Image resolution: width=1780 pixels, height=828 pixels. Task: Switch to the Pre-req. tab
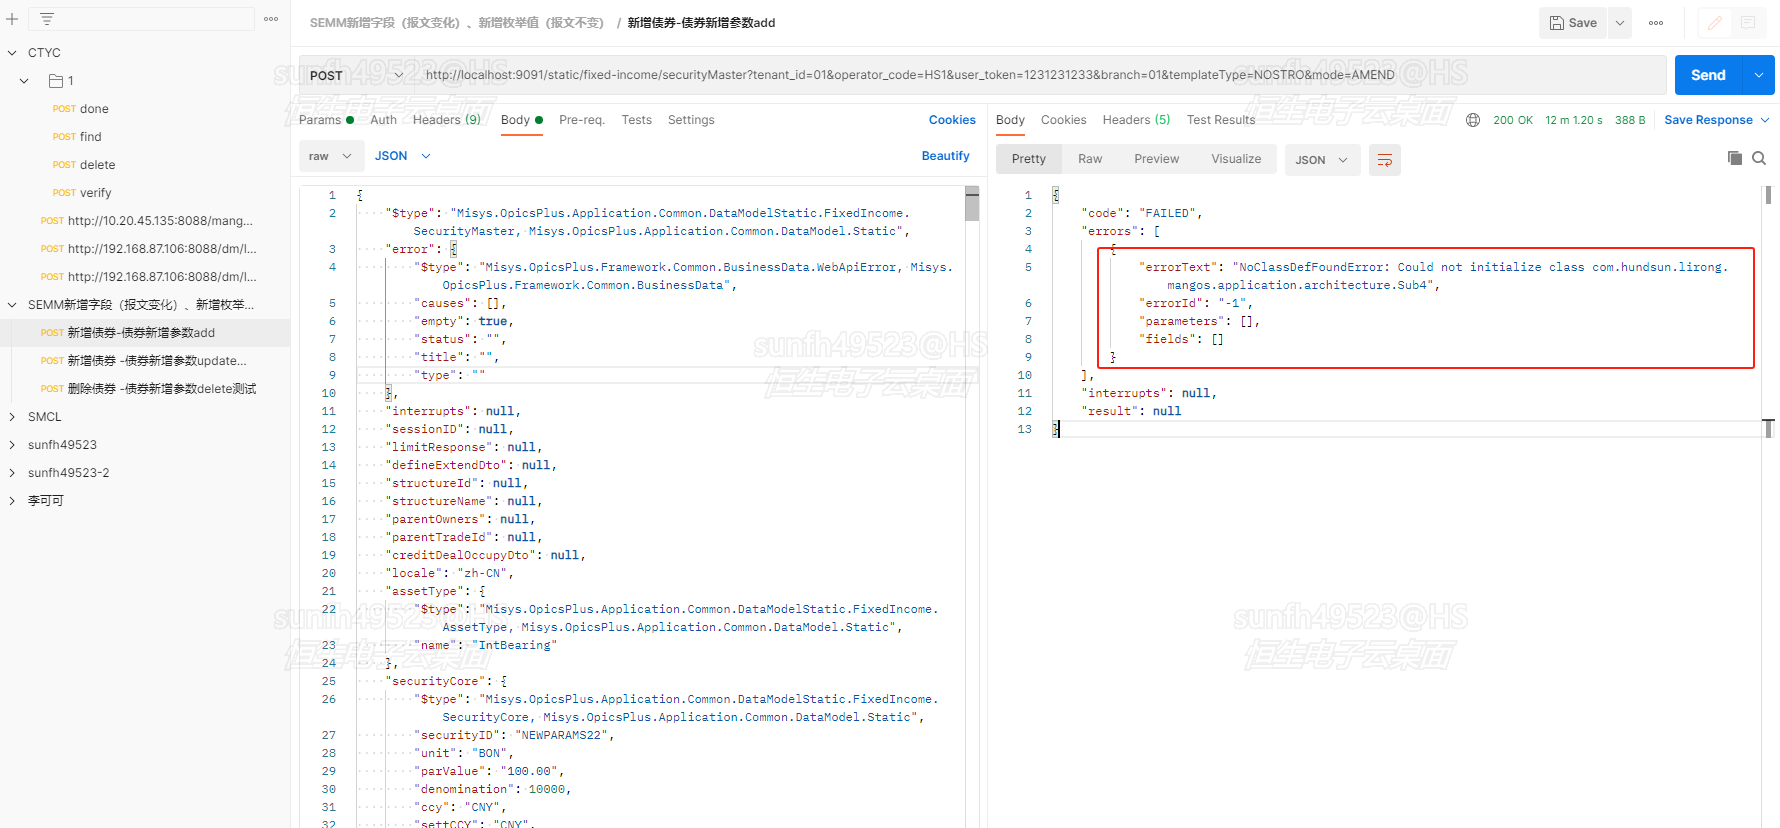581,120
